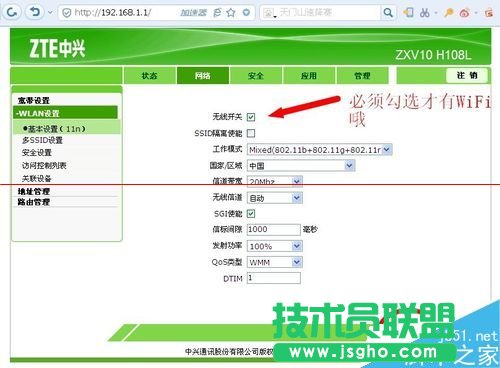This screenshot has height=368, width=500.
Task: Toggle the SGI使能 checkbox
Action: point(251,214)
